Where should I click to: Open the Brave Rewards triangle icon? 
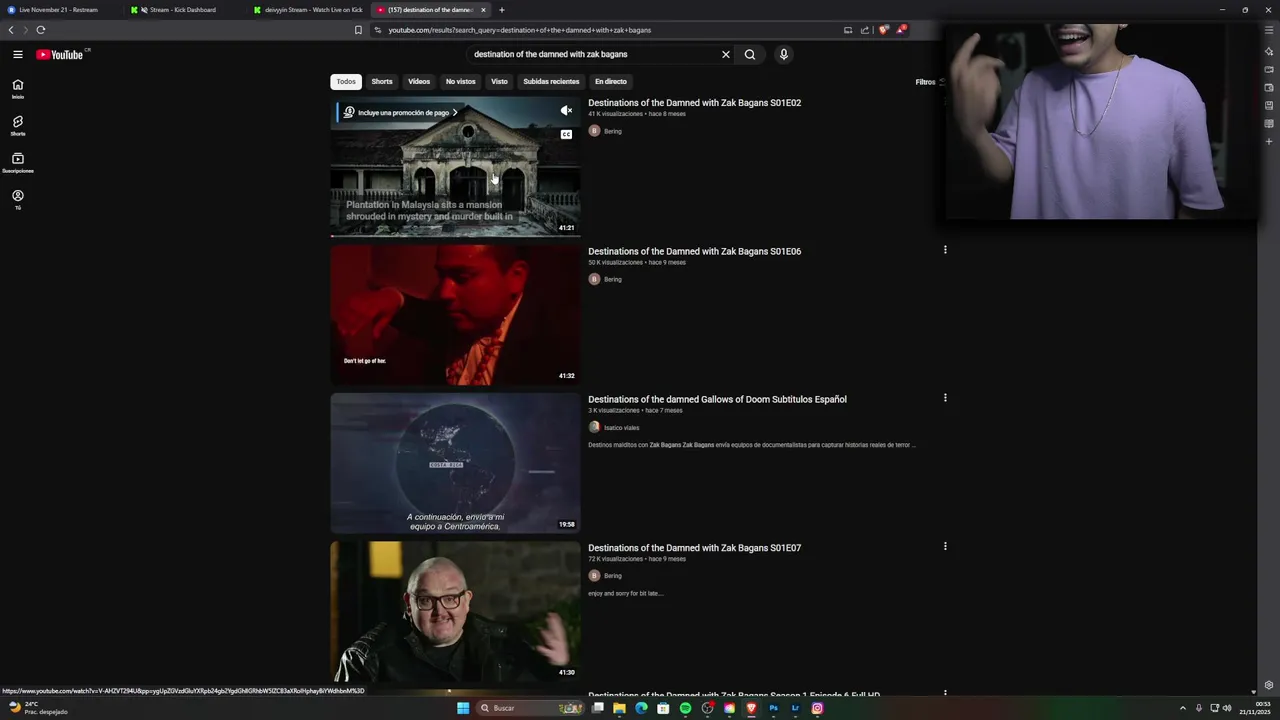coord(900,30)
